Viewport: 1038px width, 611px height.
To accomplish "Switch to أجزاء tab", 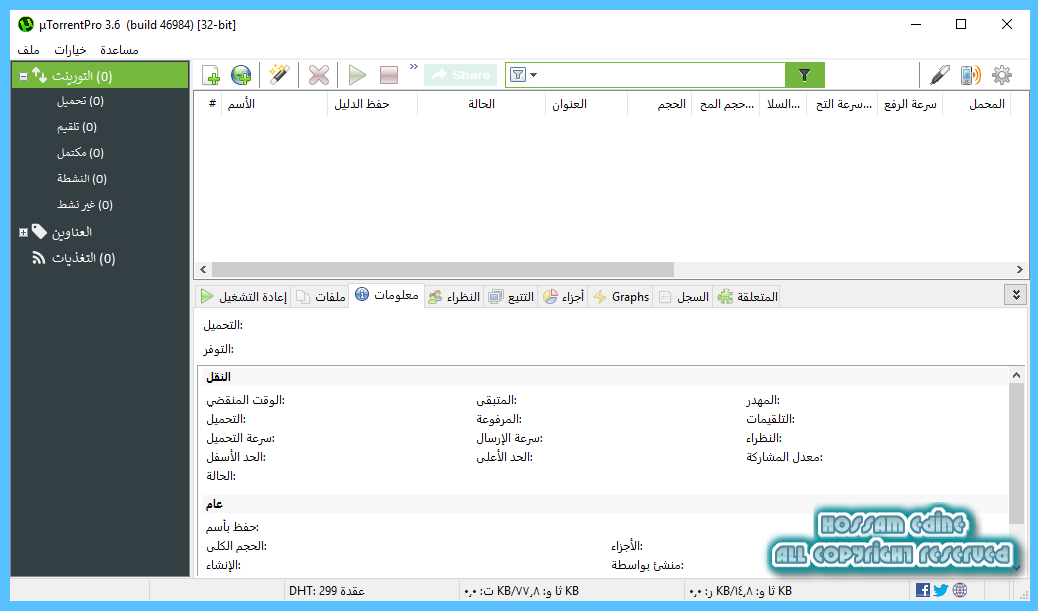I will pos(563,297).
